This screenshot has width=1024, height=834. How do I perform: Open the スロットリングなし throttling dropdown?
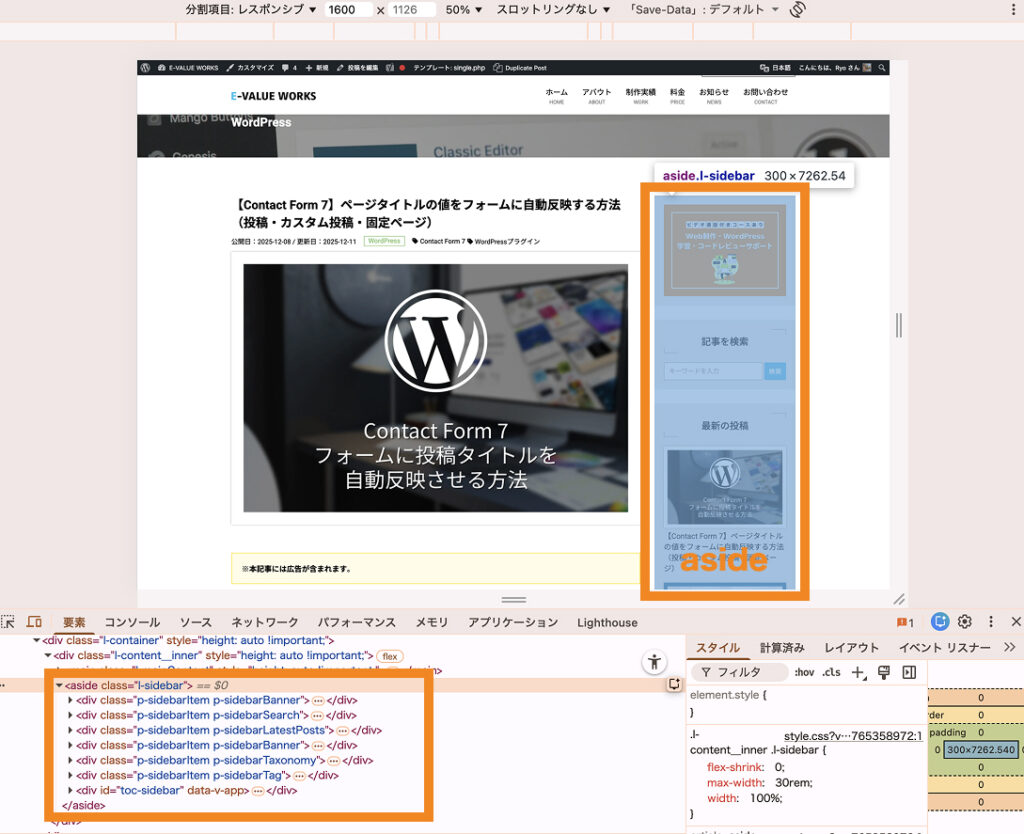tap(553, 10)
